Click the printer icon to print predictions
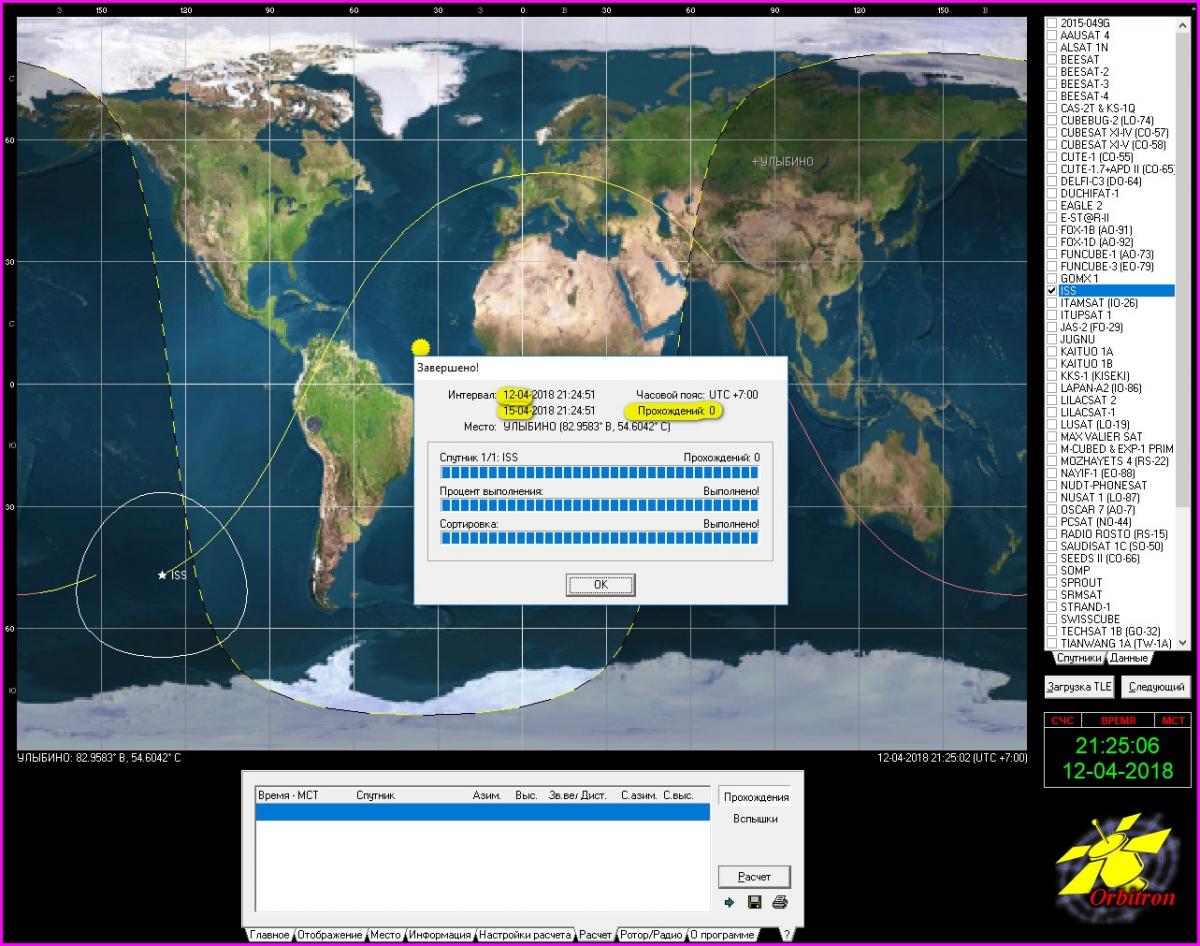 pos(780,902)
